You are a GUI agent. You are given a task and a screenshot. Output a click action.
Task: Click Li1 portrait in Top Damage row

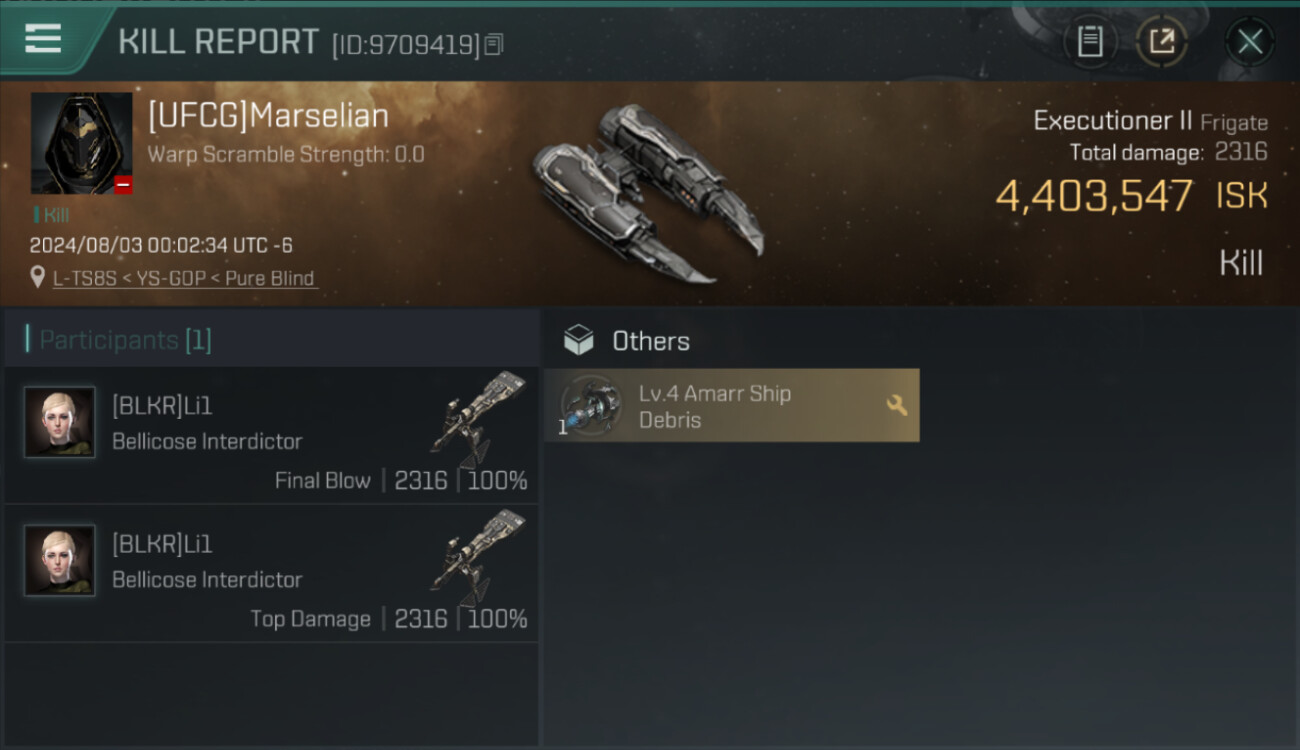pos(60,560)
